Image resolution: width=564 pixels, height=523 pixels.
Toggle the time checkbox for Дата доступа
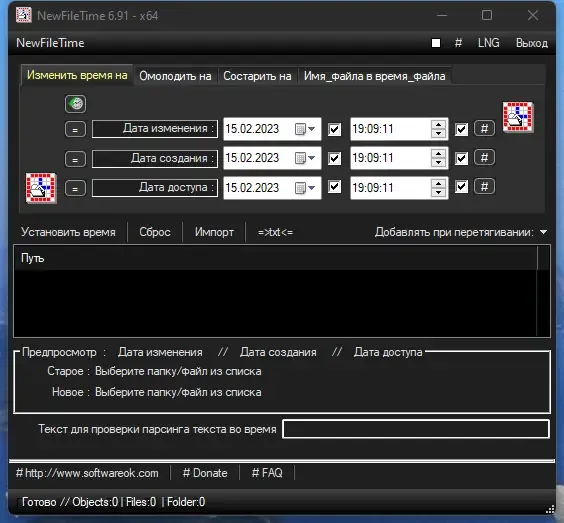[461, 187]
